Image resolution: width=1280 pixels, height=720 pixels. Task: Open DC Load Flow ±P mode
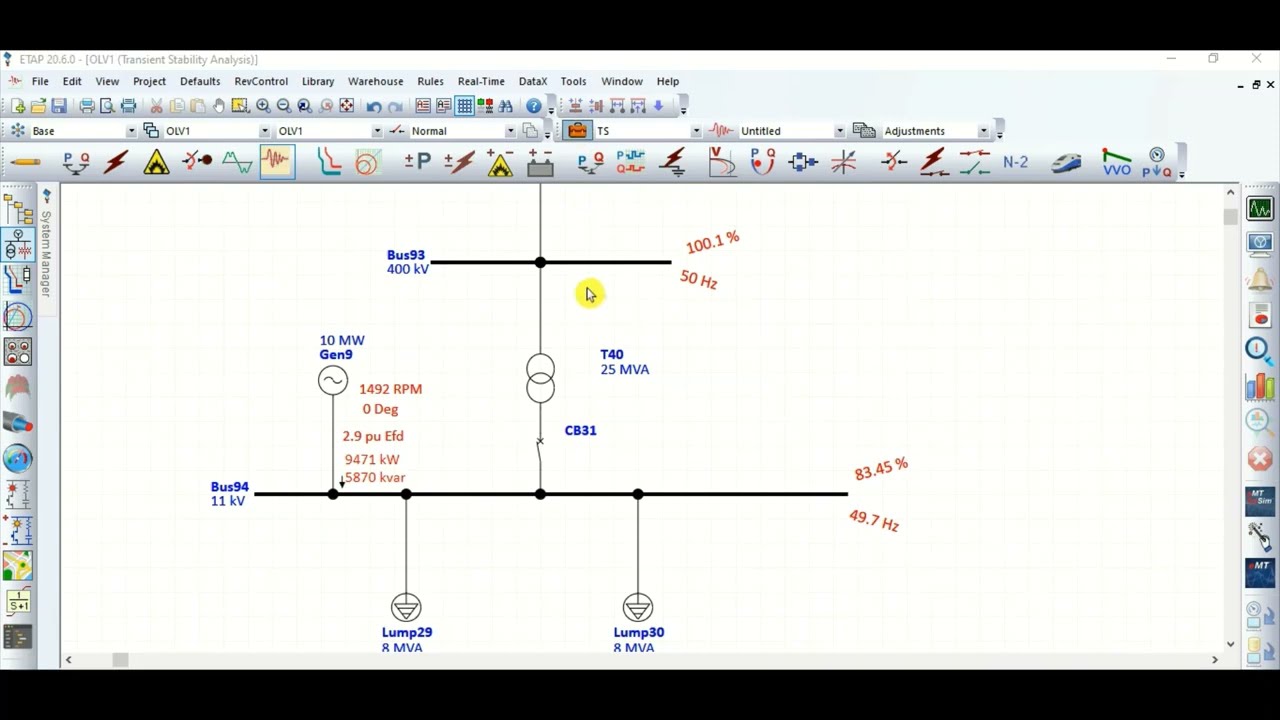[x=418, y=162]
